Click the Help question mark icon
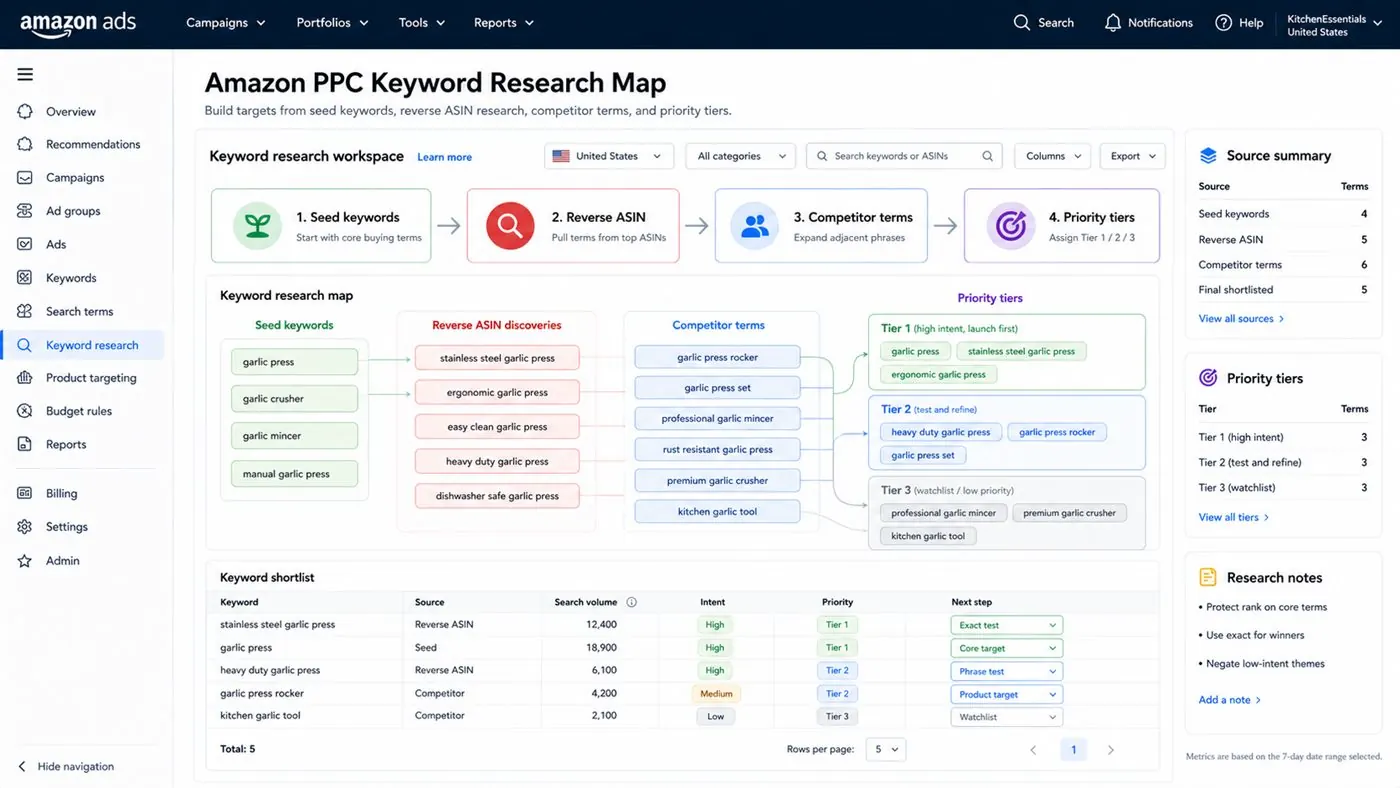1400x788 pixels. click(x=1223, y=22)
